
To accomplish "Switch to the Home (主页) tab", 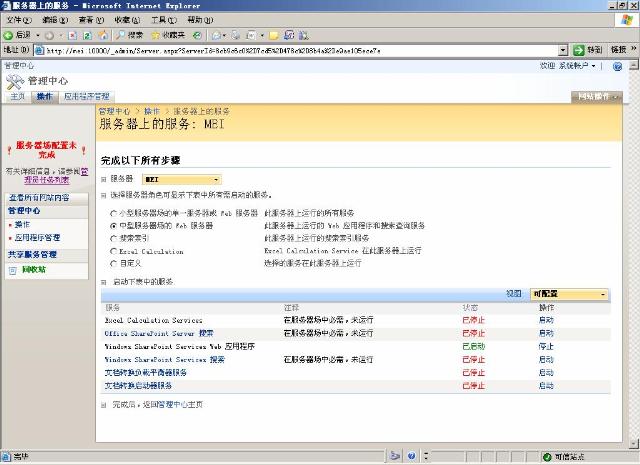I will click(18, 97).
